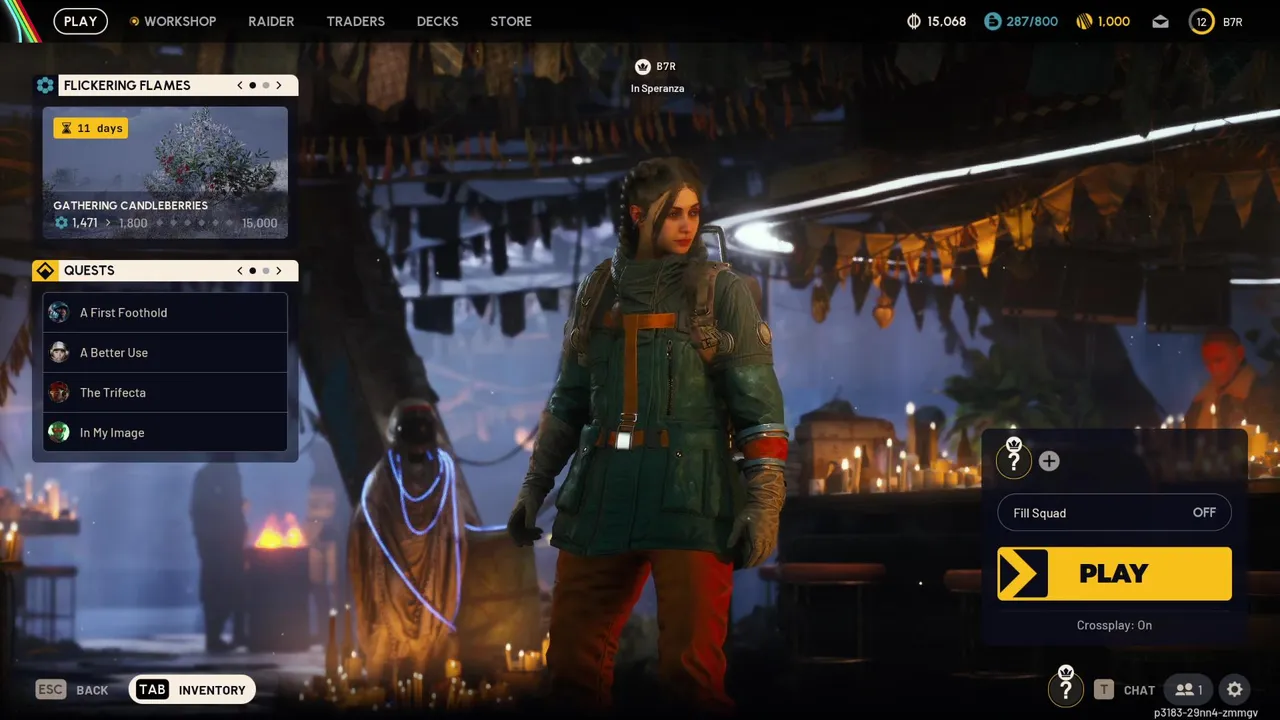
Task: Open the level 12 player profile badge
Action: click(x=1201, y=21)
